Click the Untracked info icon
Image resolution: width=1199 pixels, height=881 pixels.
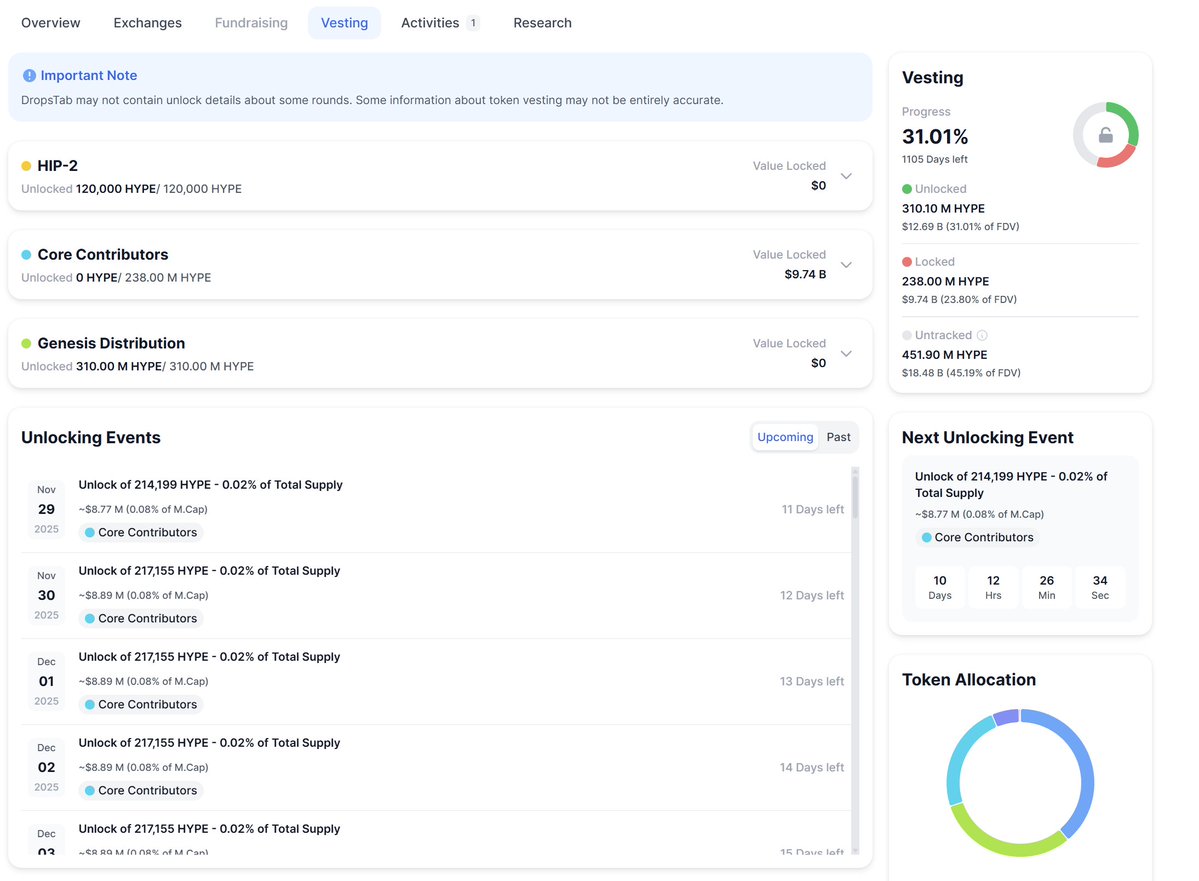point(983,335)
